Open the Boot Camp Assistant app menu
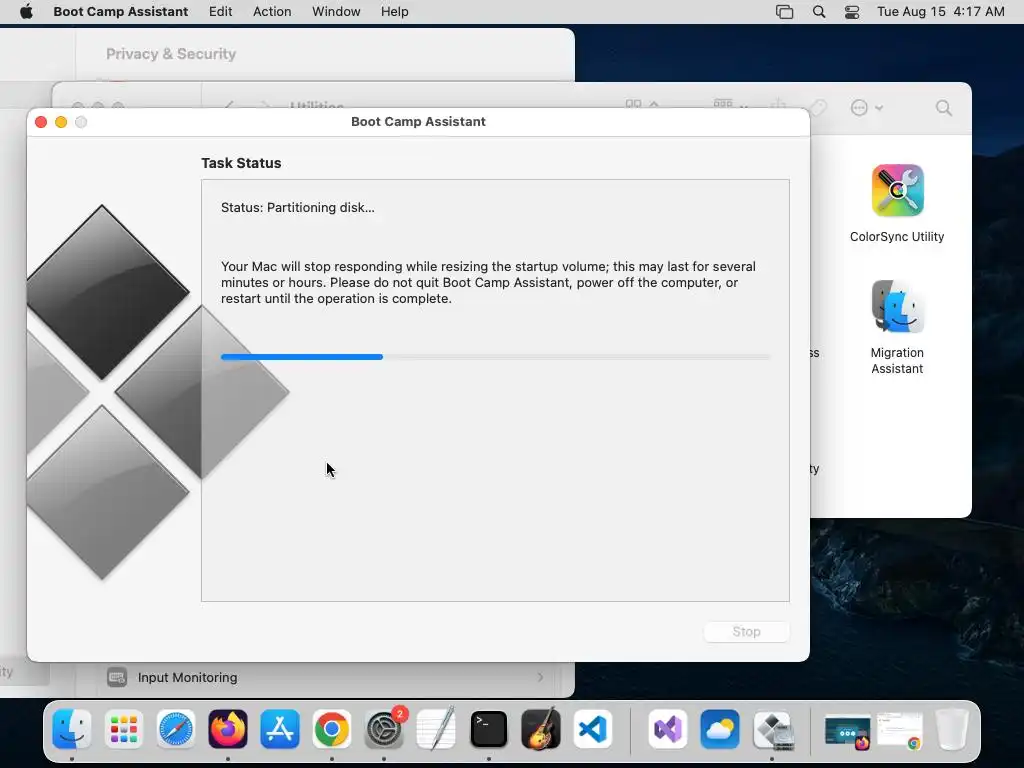 click(121, 11)
